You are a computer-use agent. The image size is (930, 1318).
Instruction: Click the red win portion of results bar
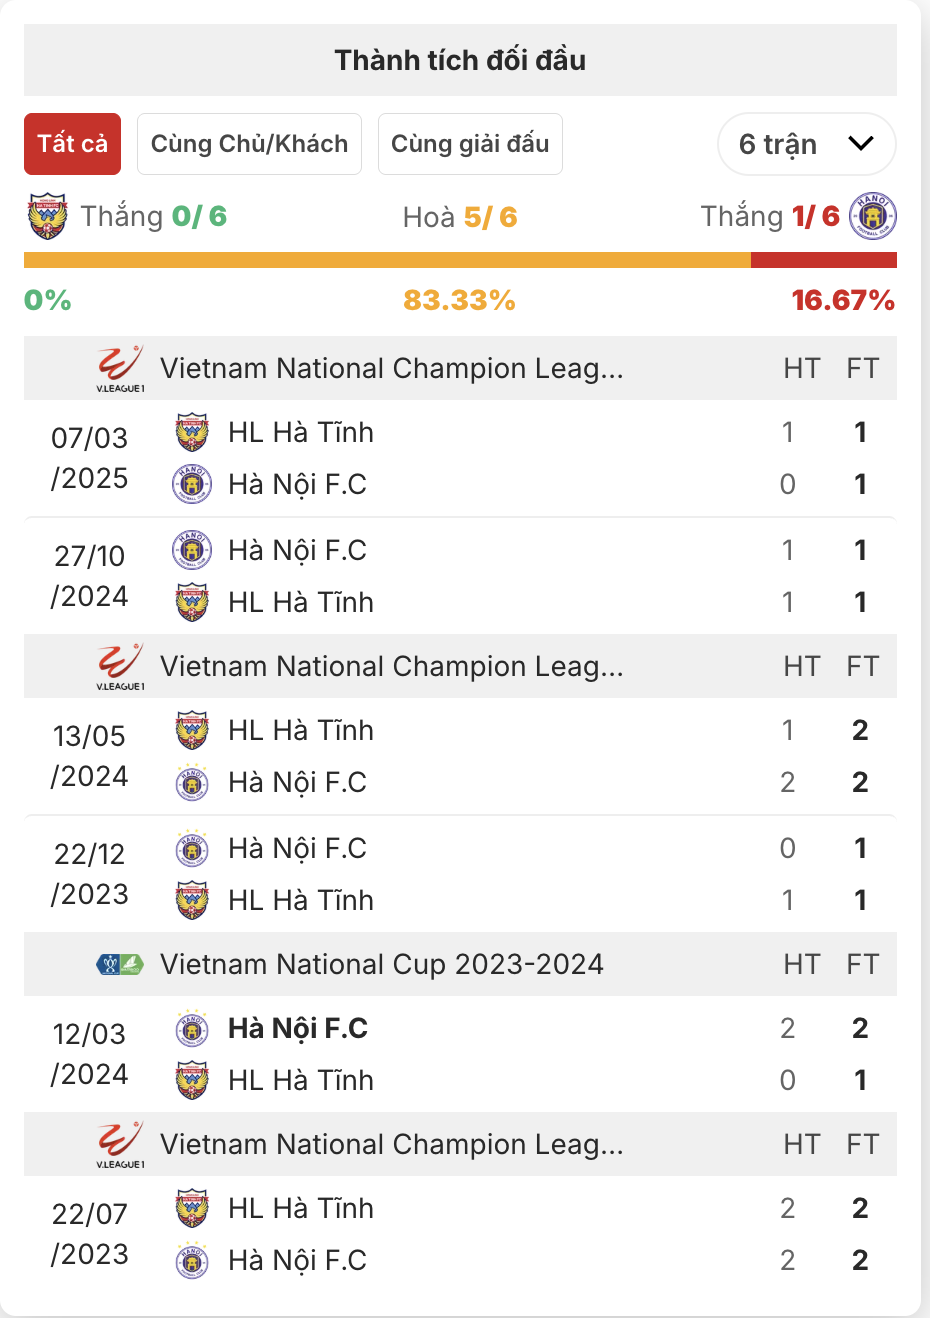(823, 260)
